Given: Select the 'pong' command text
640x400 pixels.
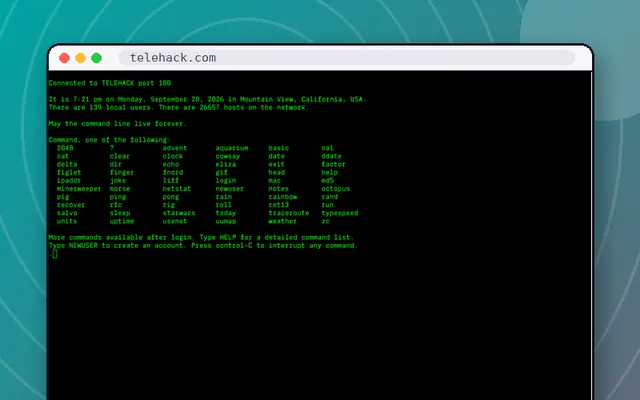Looking at the screenshot, I should (171, 197).
